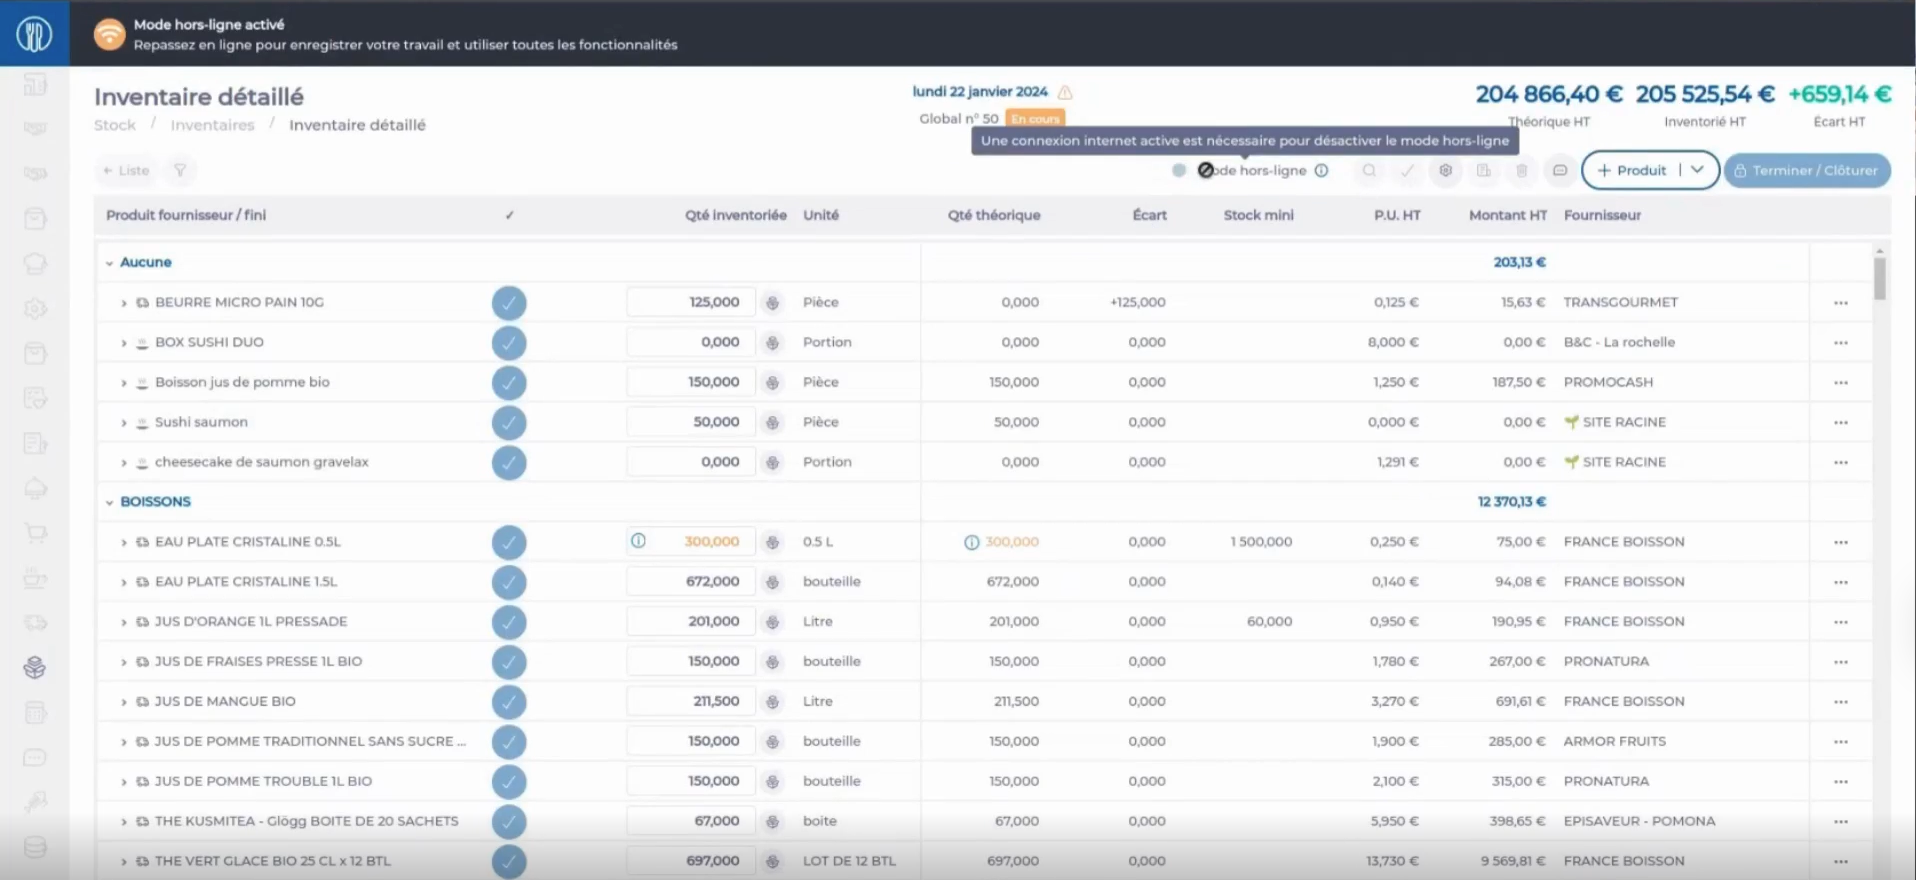Uncheck validation for BOX SUSHI DUO
Viewport: 1916px width, 880px height.
pos(509,343)
